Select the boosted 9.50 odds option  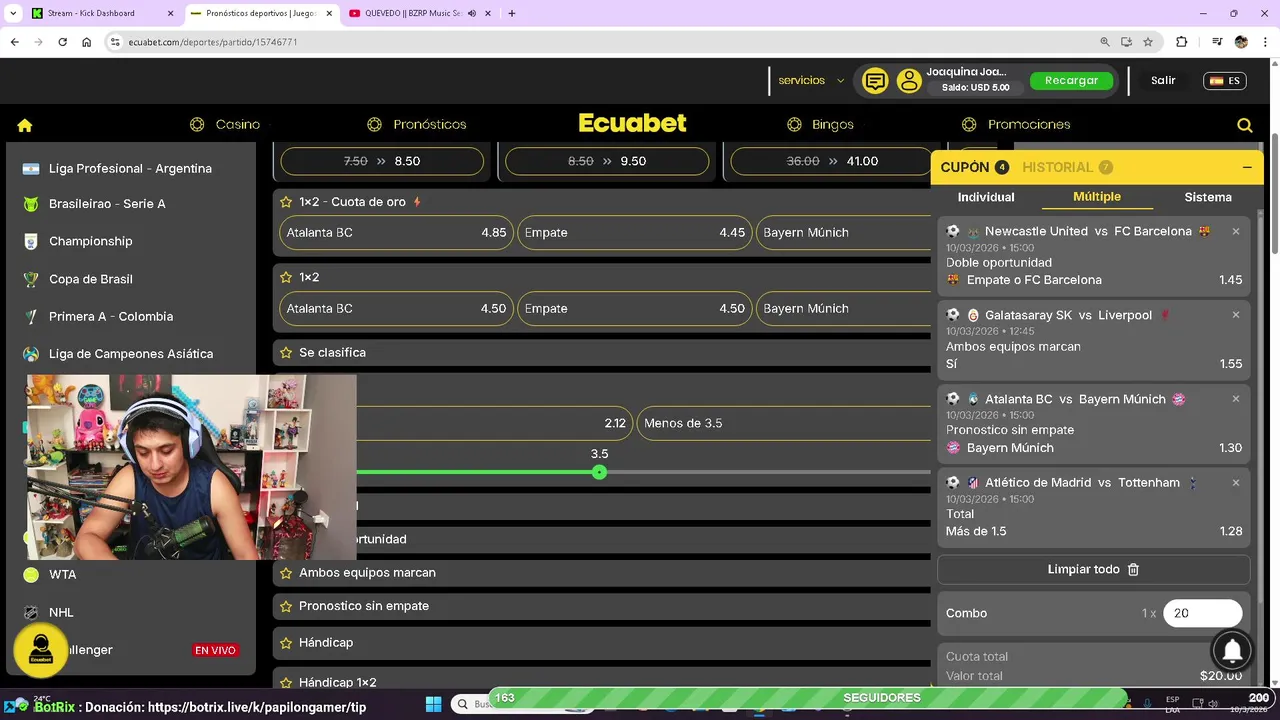(608, 161)
